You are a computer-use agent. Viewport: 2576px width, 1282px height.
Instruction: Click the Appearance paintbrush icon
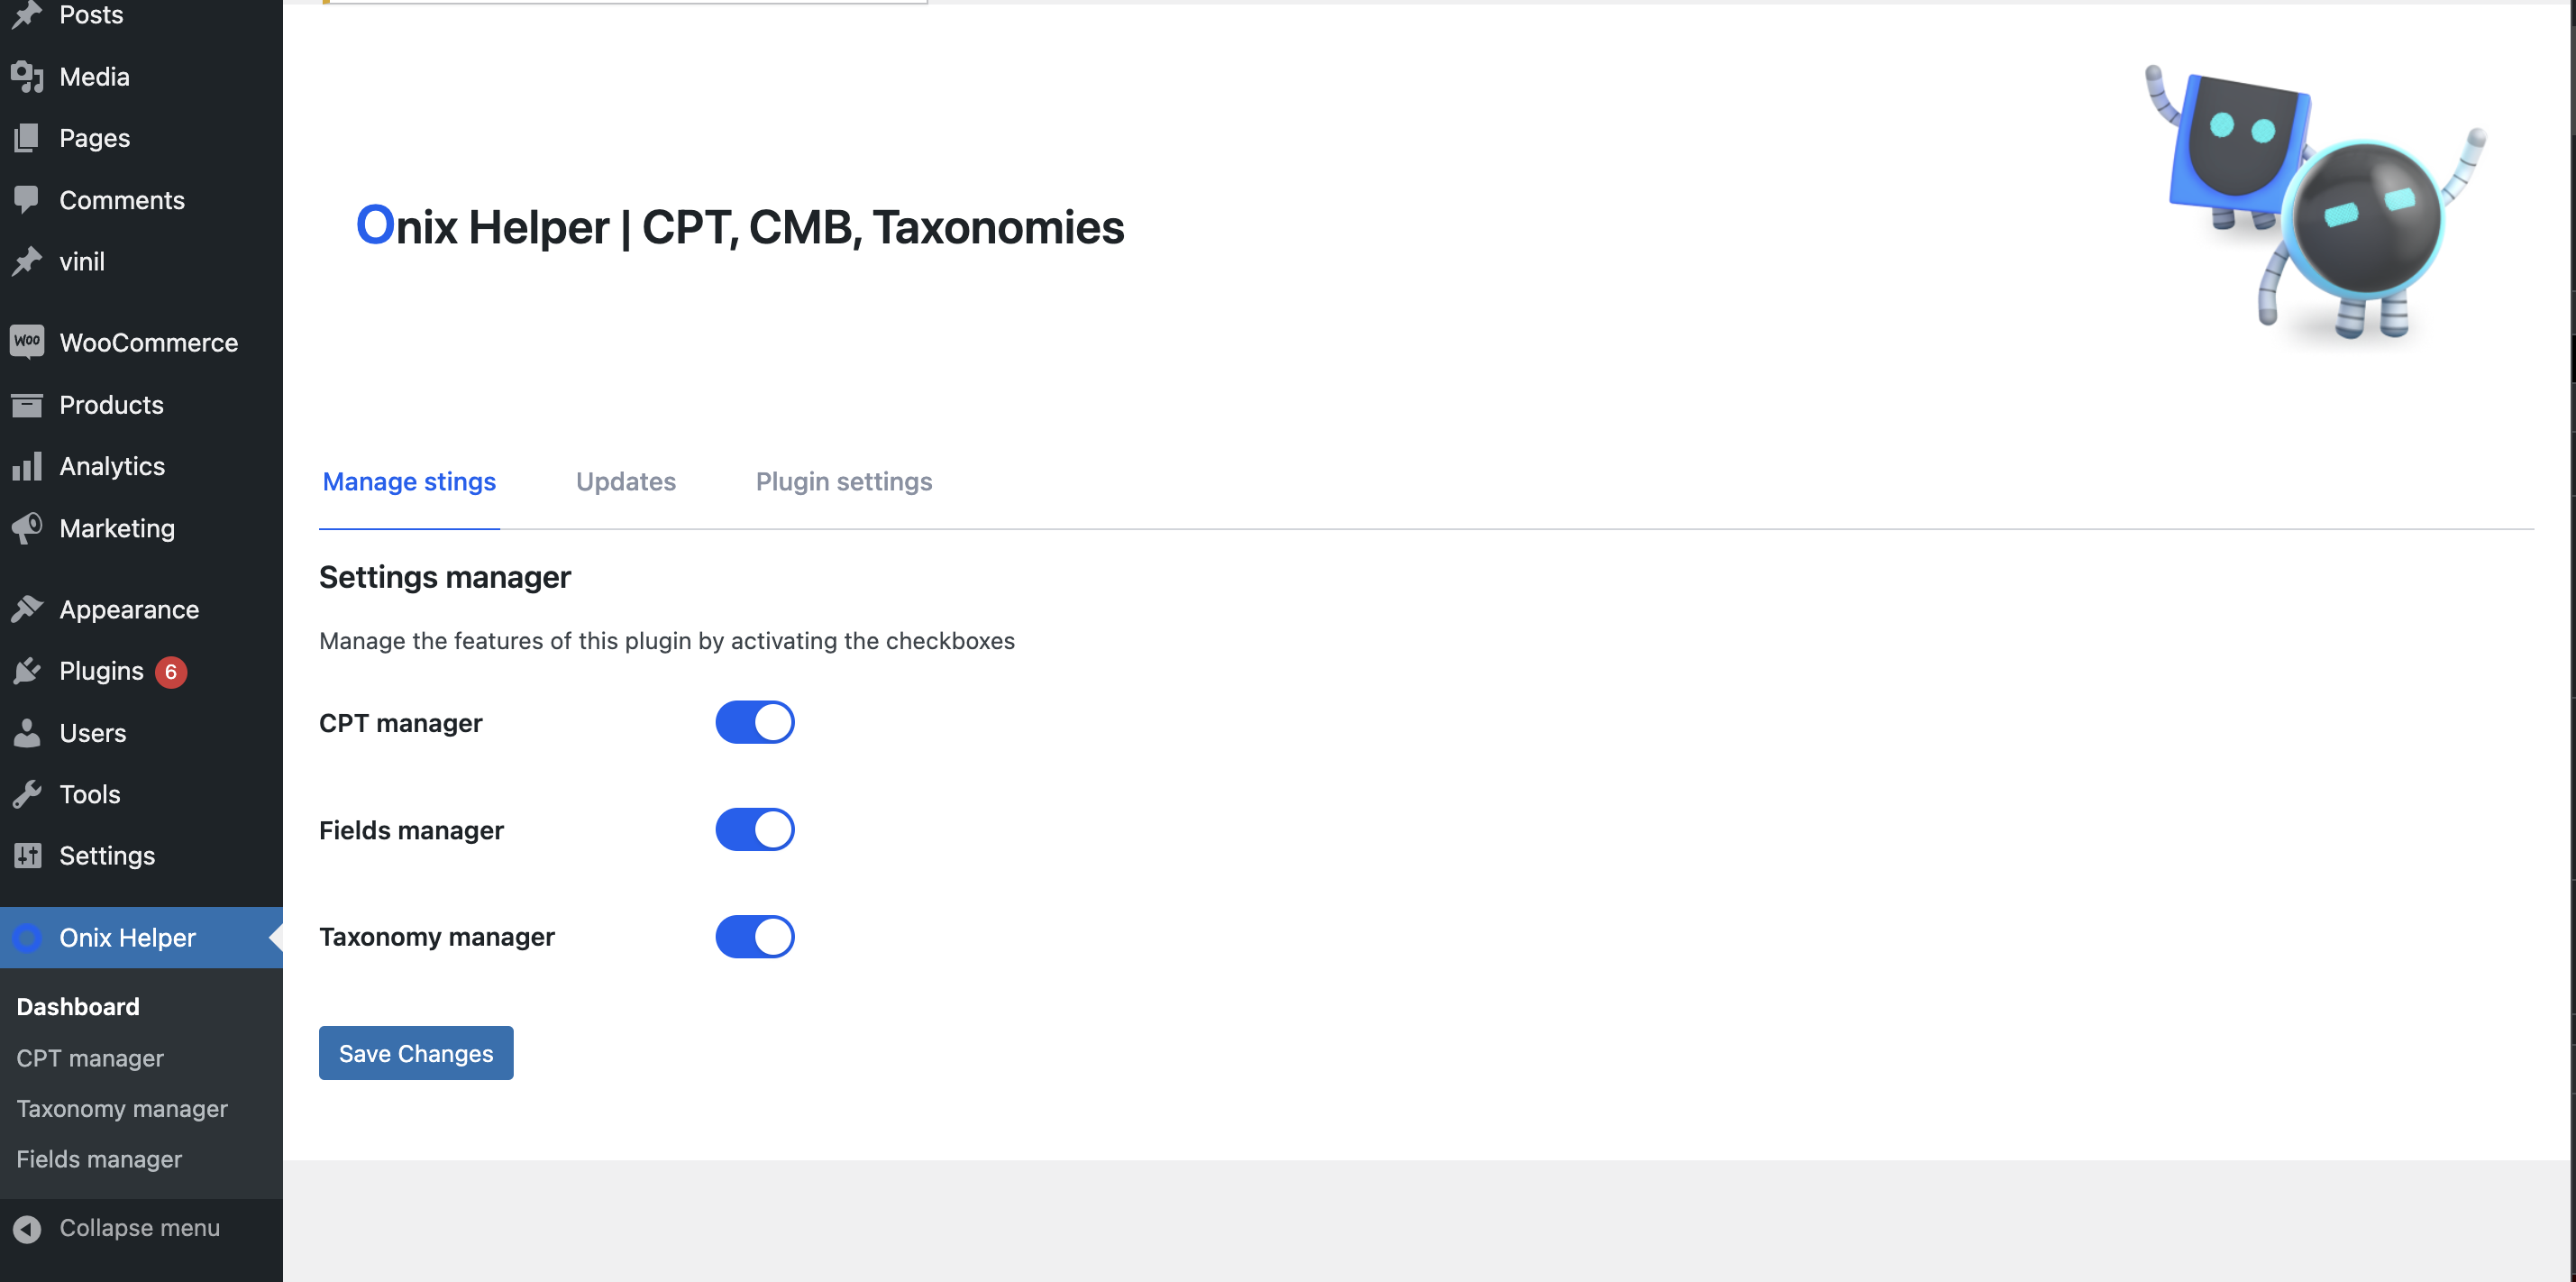pyautogui.click(x=27, y=609)
